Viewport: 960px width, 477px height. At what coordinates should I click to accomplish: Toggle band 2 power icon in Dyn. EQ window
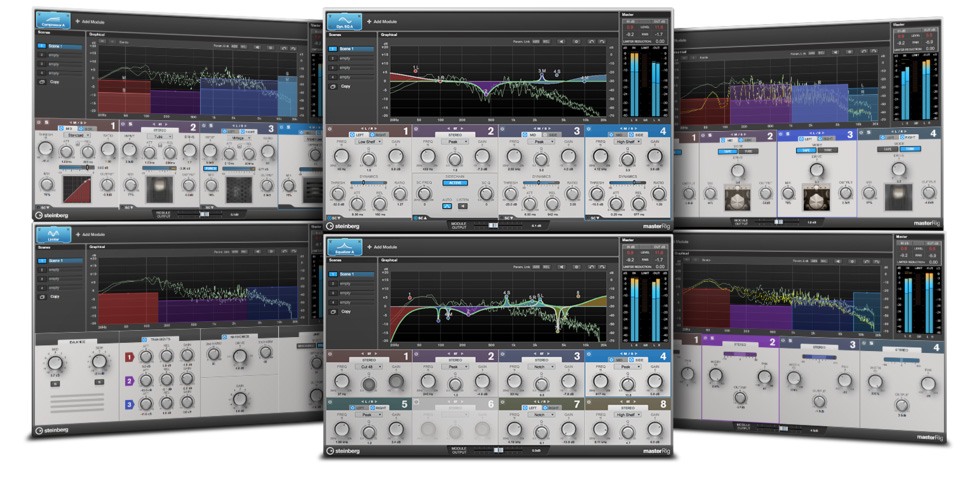(x=416, y=130)
